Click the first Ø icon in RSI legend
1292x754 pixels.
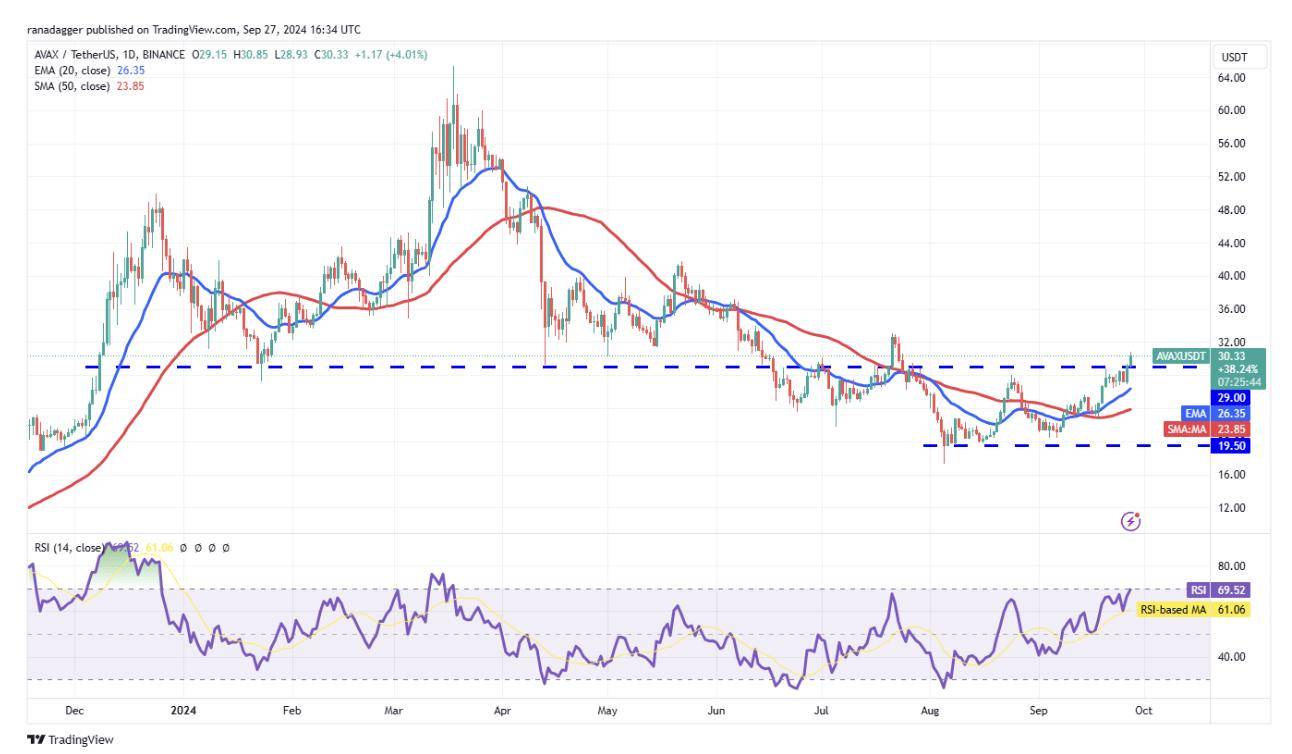183,547
